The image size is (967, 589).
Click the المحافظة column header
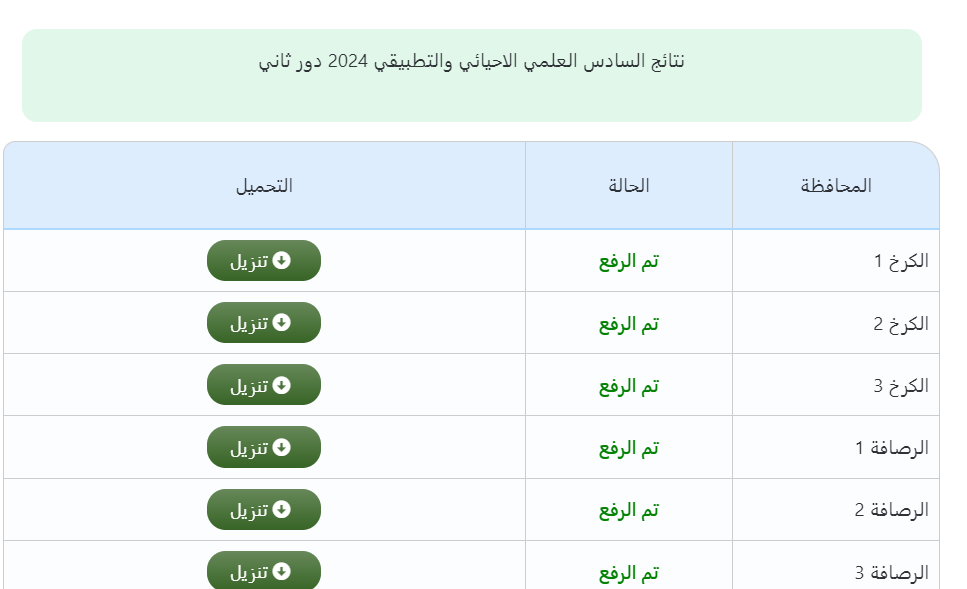(836, 186)
